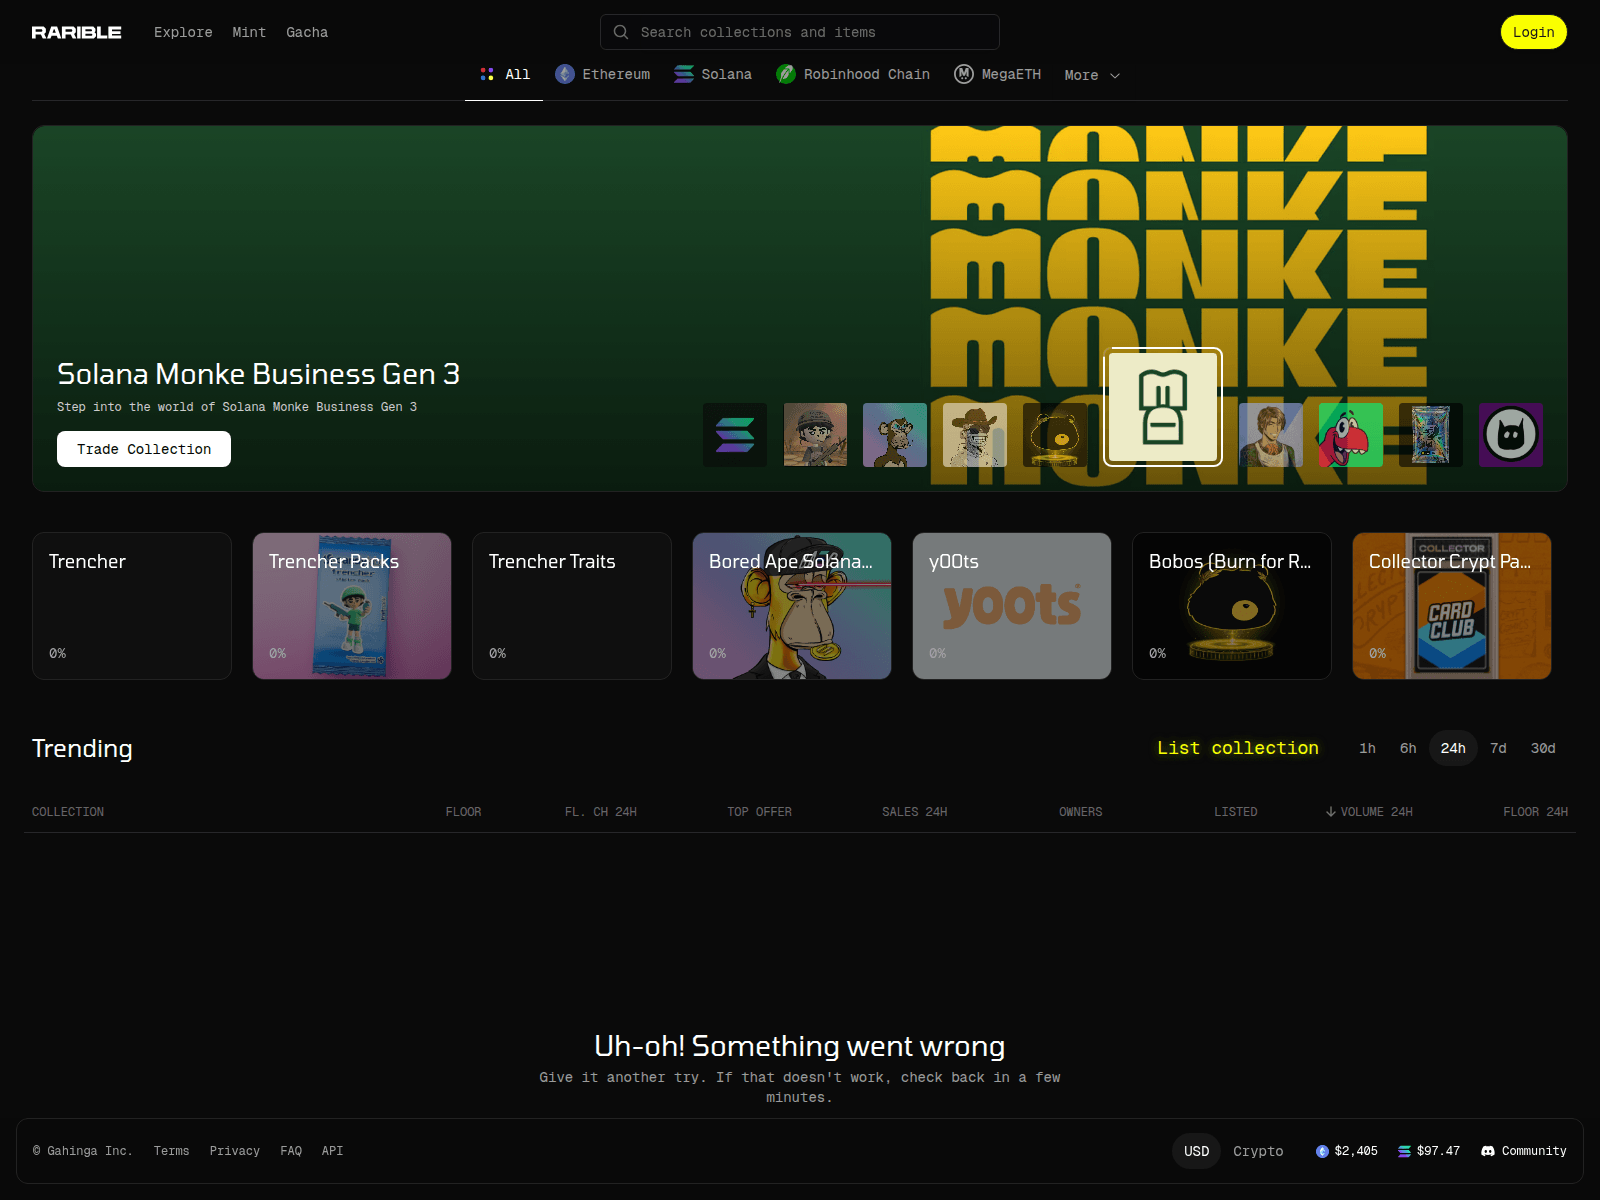
Task: Set trending timeframe to 30d
Action: tap(1543, 748)
